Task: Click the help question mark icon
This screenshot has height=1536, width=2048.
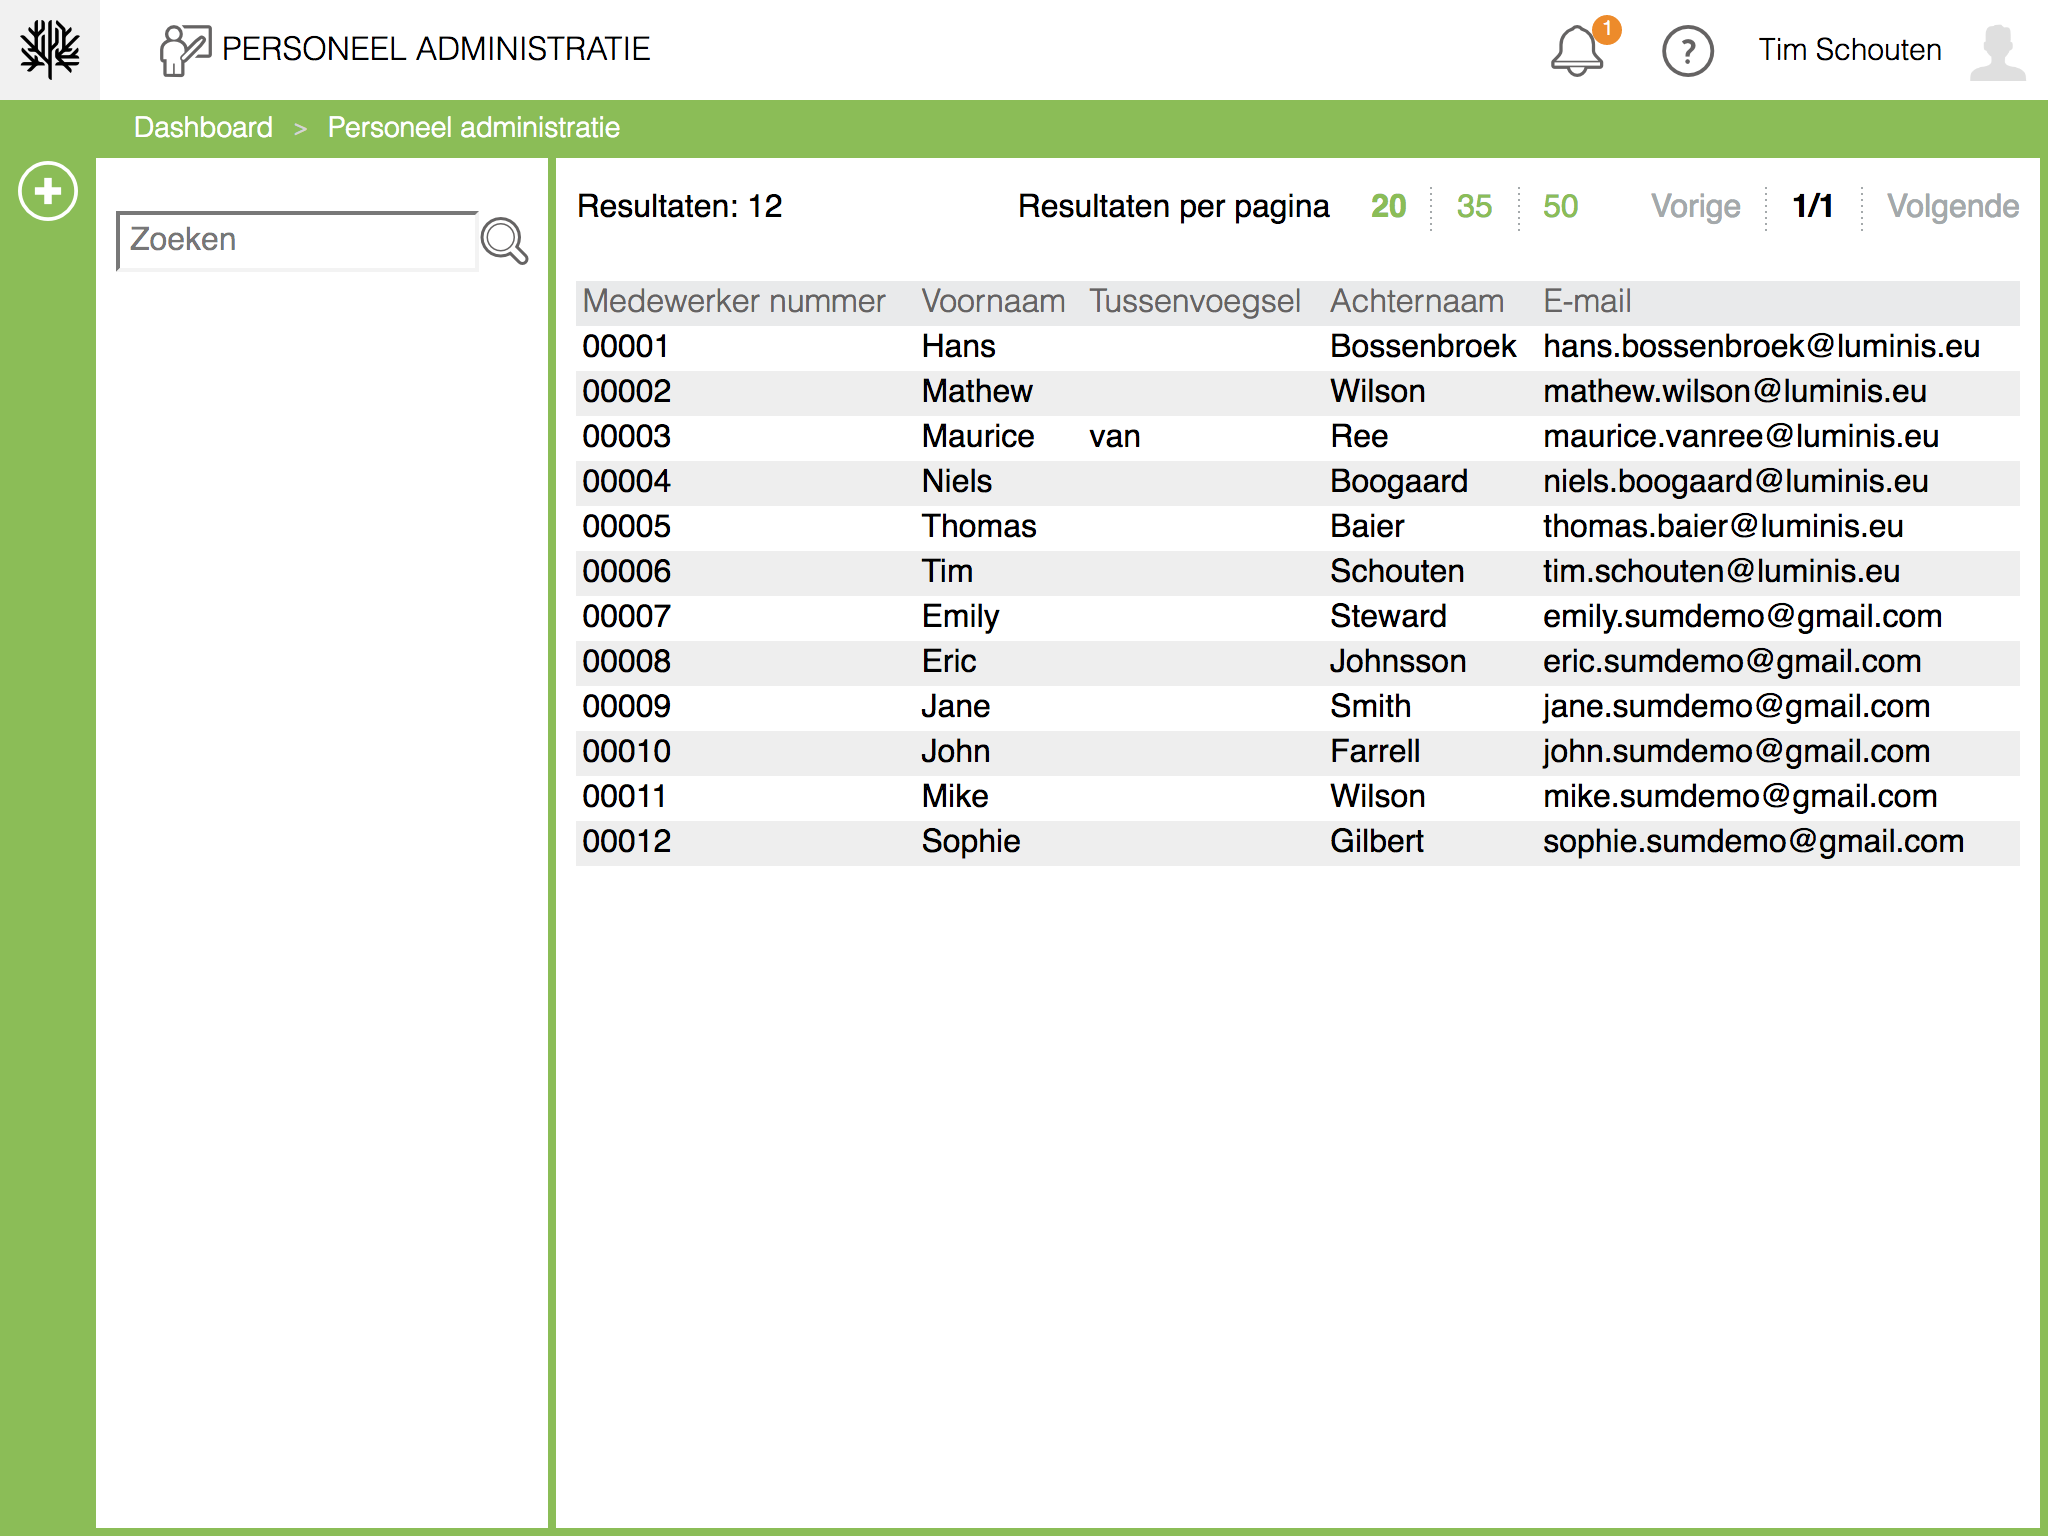Action: coord(1688,50)
